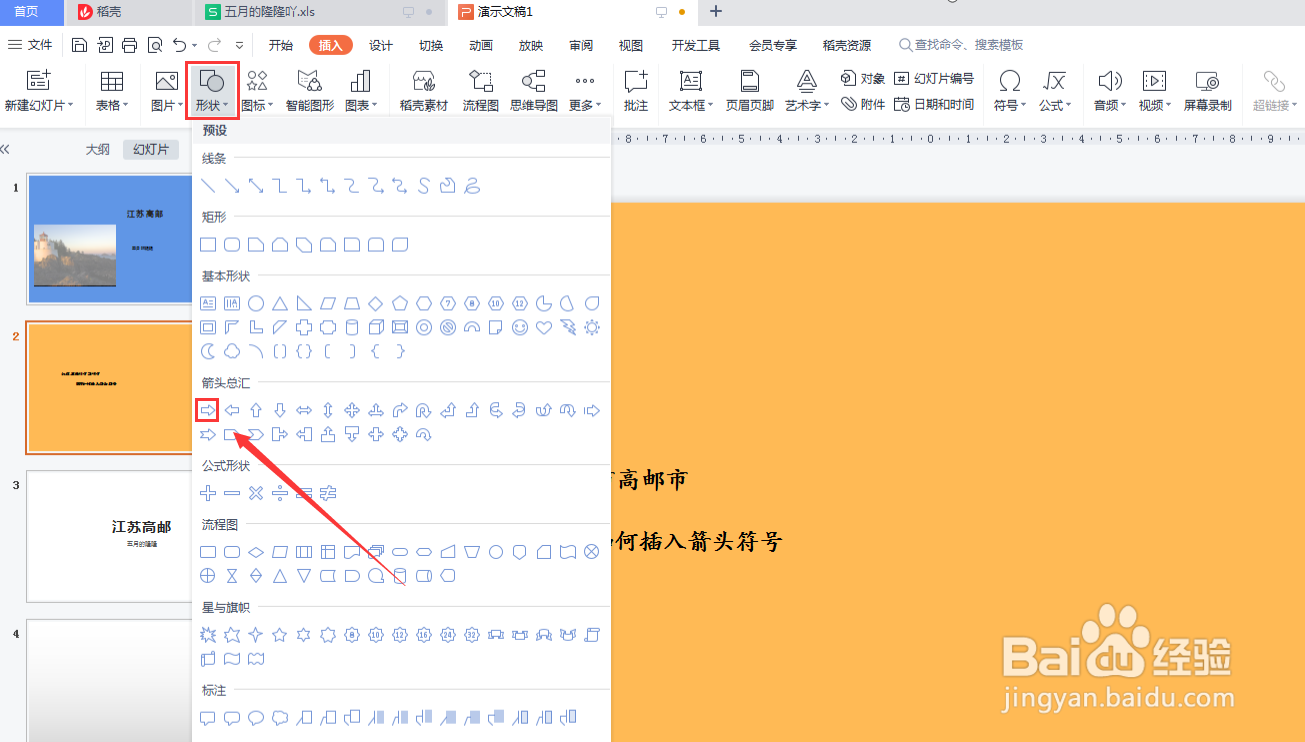Insert the smiley face basic shape
Image resolution: width=1305 pixels, height=742 pixels.
tap(520, 327)
